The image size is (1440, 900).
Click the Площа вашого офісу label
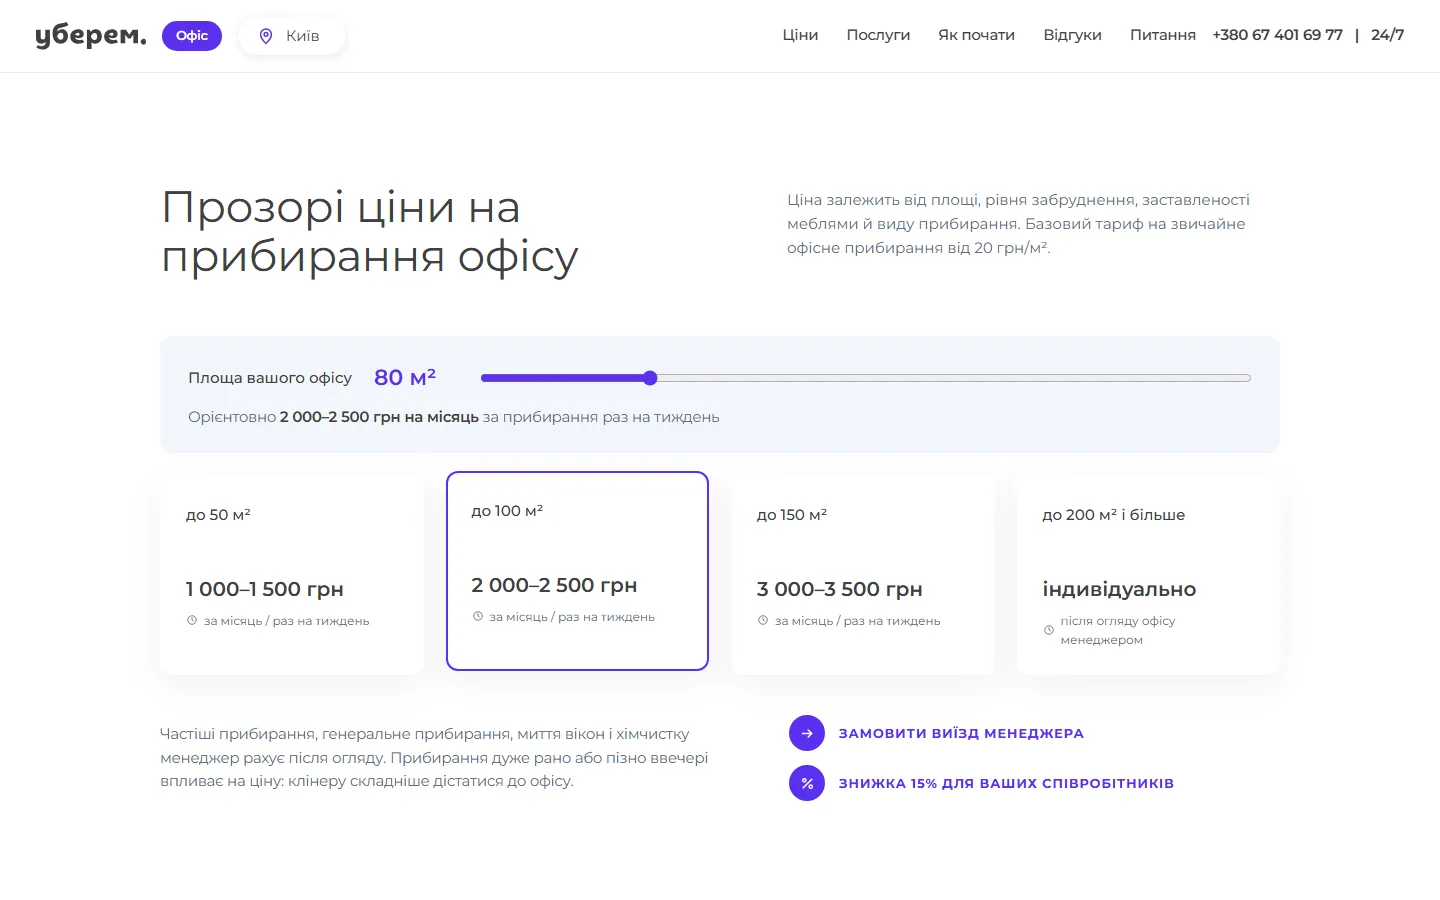coord(270,378)
